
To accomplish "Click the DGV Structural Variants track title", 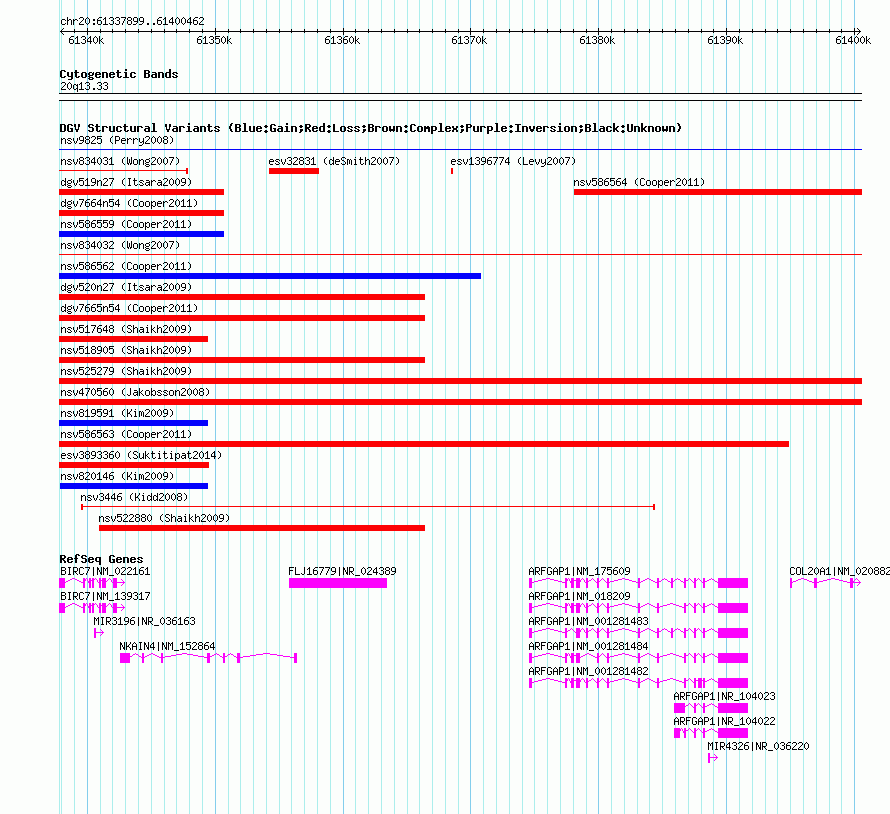I will (x=371, y=128).
